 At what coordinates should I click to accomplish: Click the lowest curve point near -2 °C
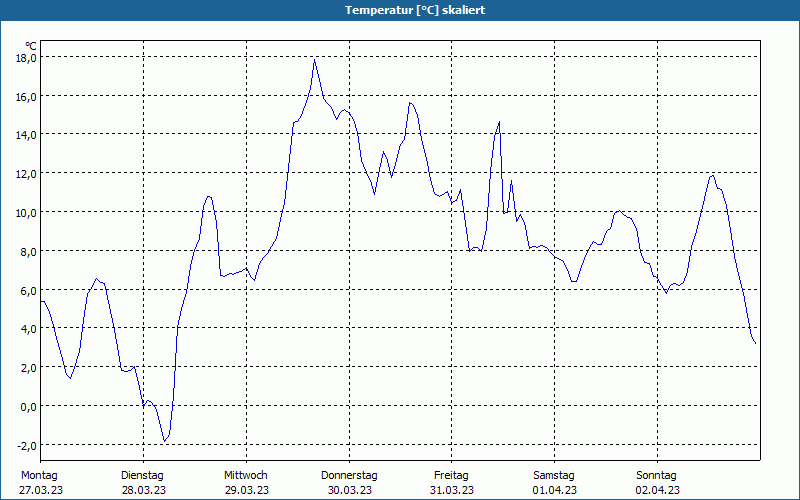[x=164, y=441]
